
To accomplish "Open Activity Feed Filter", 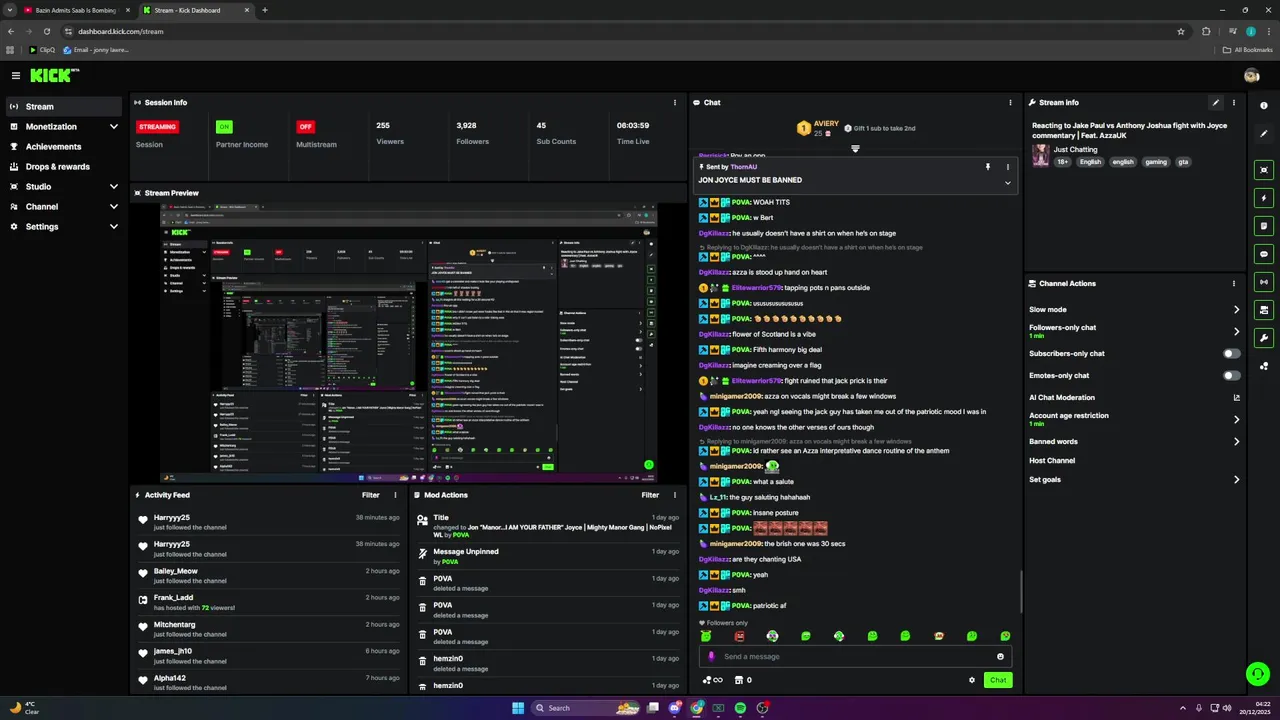I will pos(371,495).
